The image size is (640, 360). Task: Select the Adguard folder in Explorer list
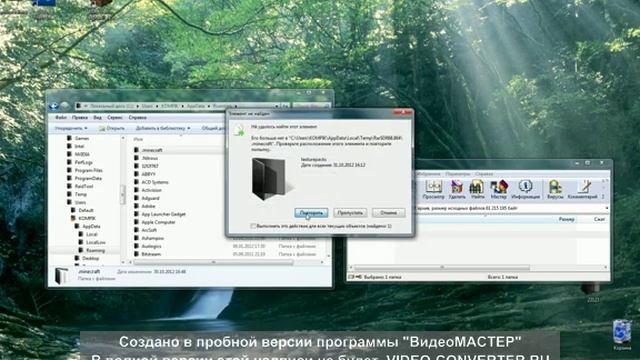(x=147, y=198)
